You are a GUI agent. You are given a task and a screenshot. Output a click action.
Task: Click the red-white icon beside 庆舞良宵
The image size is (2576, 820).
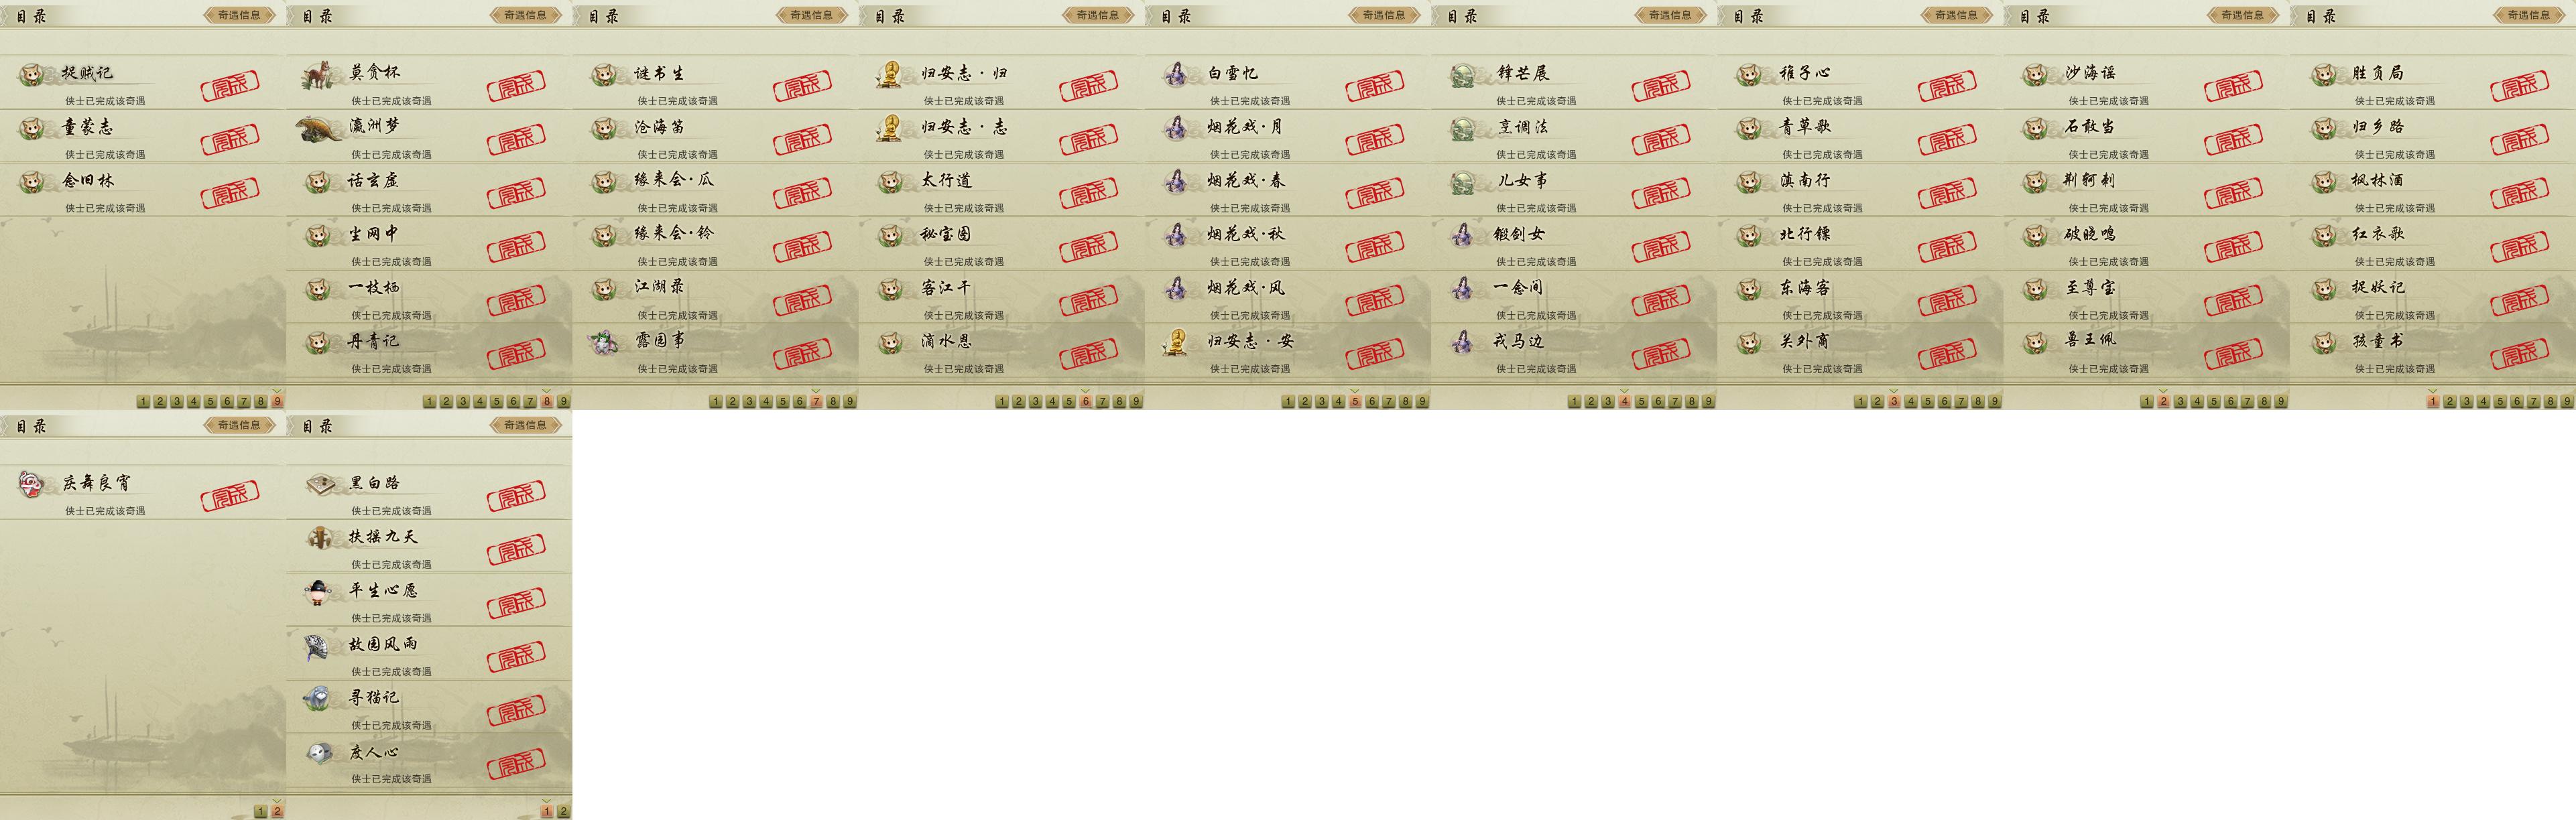point(32,484)
